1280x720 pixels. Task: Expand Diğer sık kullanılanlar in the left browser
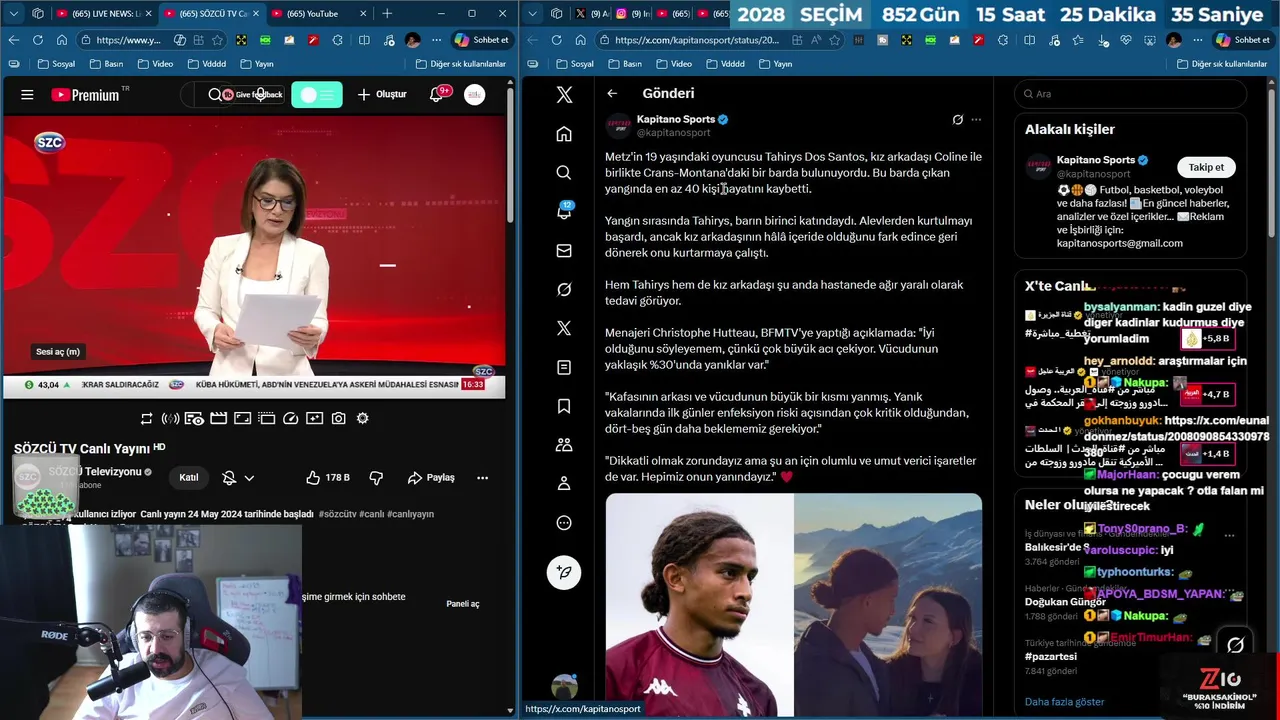coord(460,64)
